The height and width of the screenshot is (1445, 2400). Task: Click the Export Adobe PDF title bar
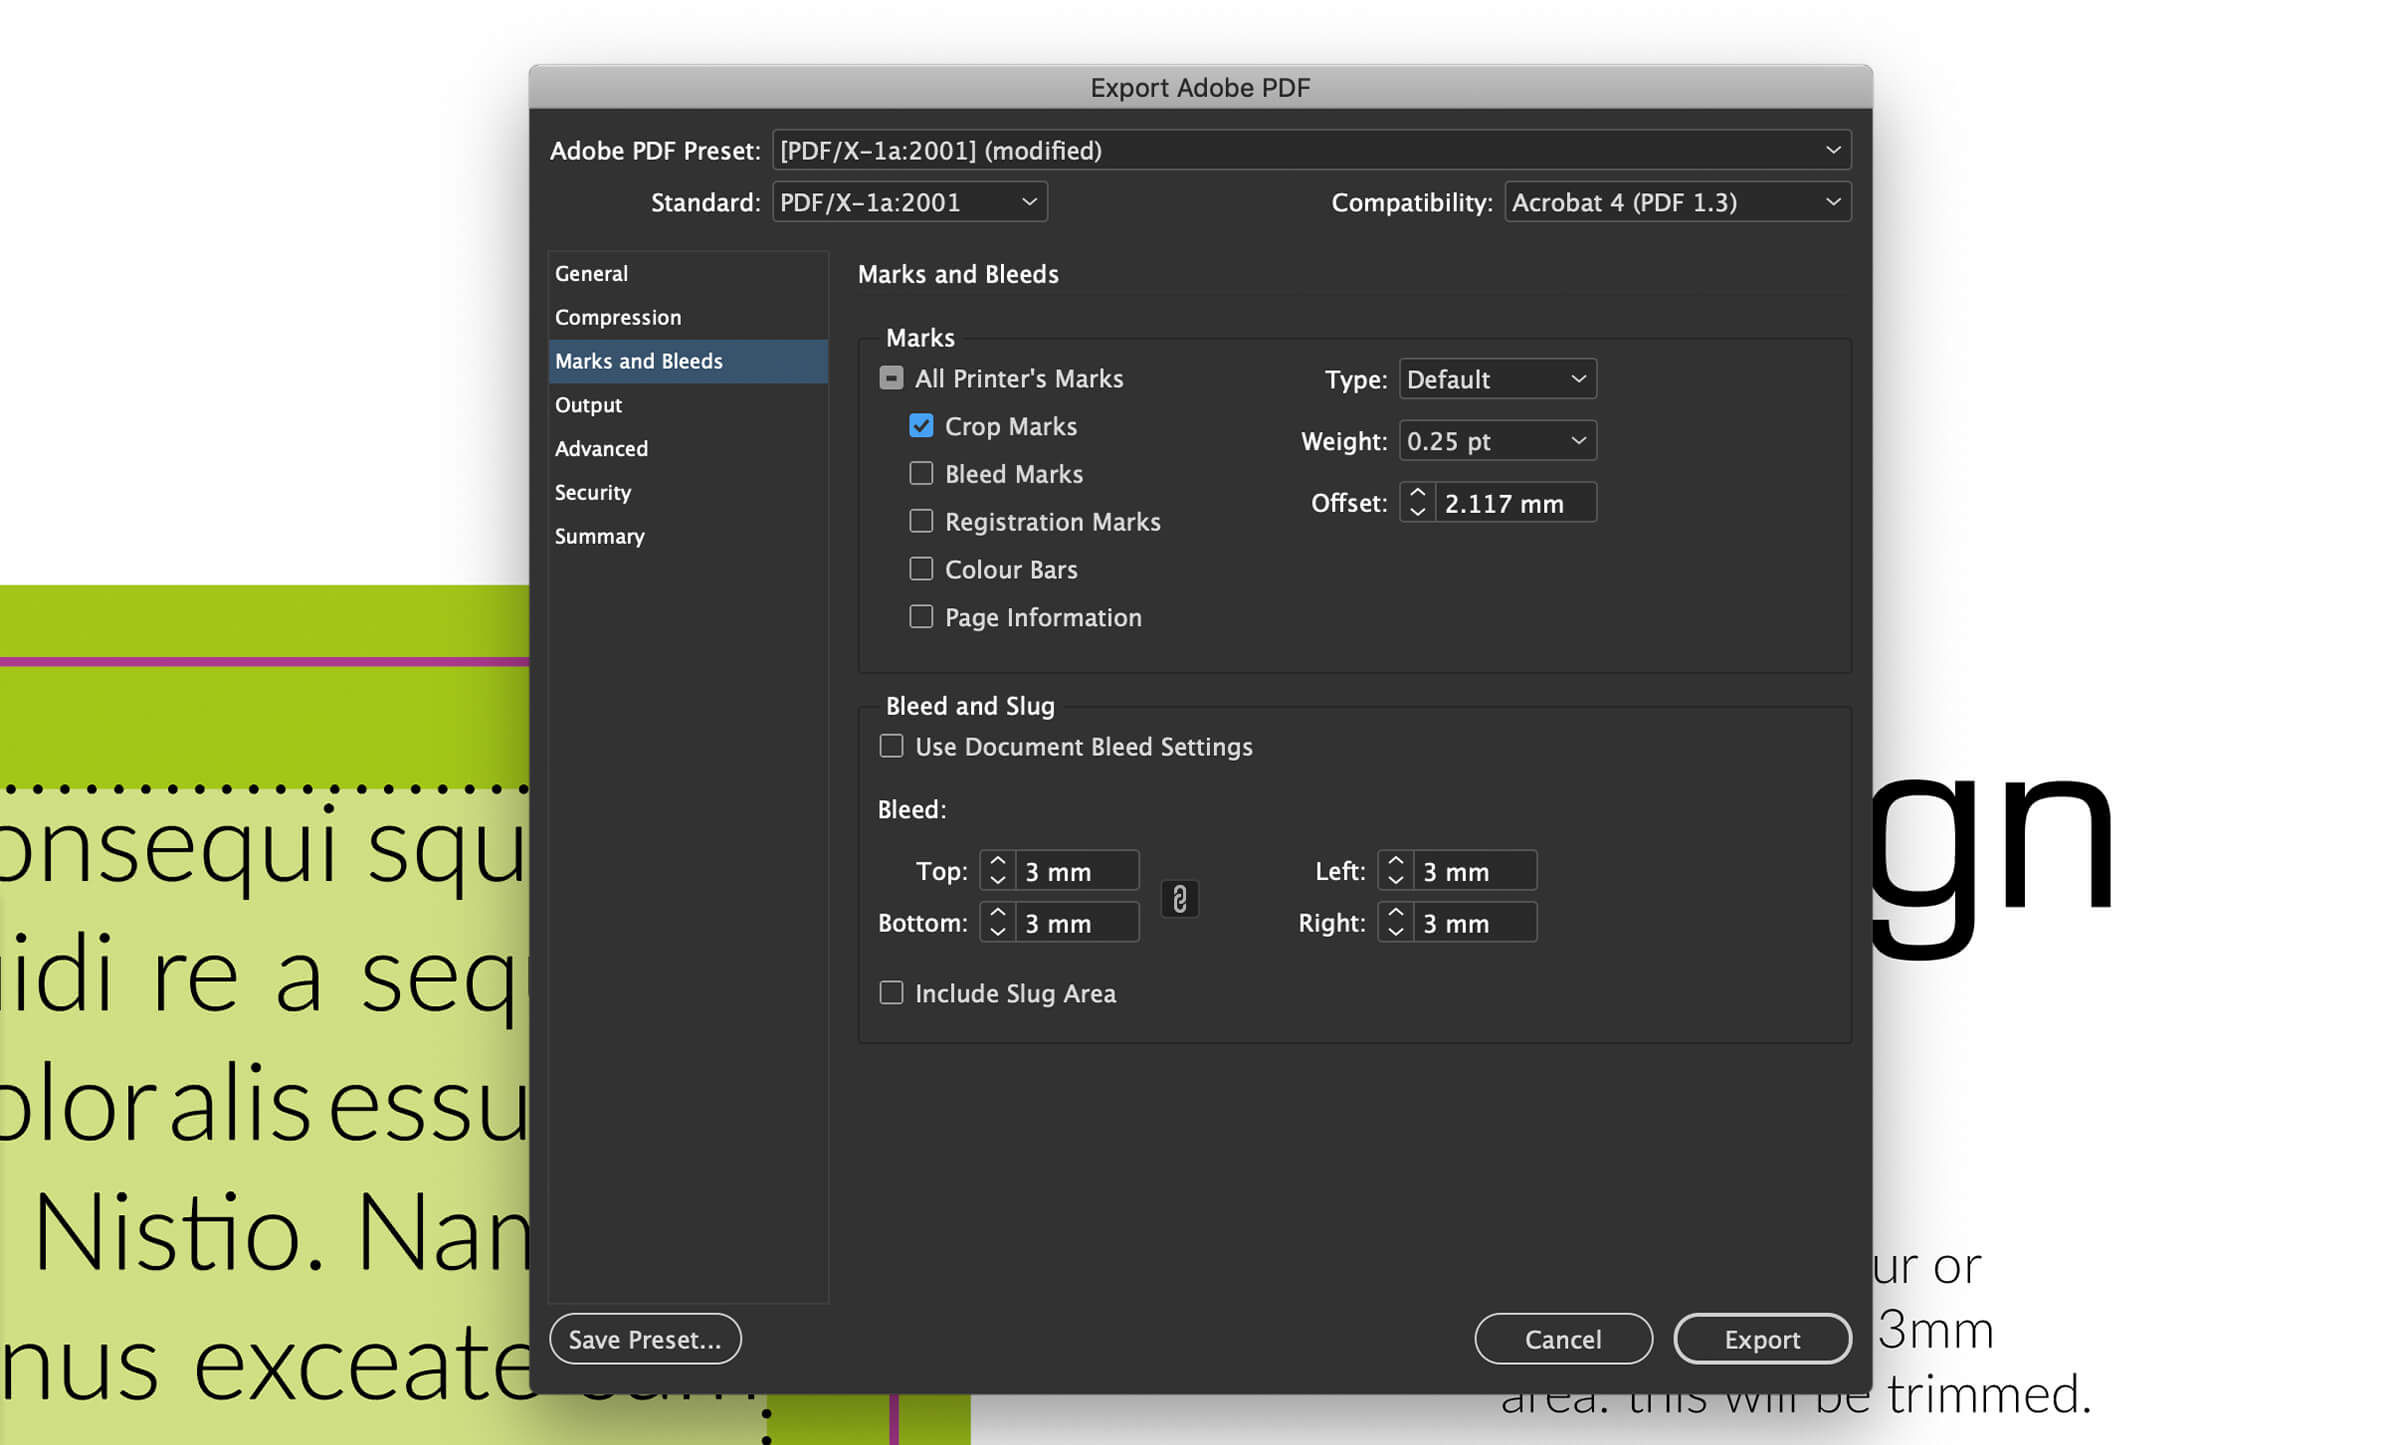pyautogui.click(x=1200, y=88)
